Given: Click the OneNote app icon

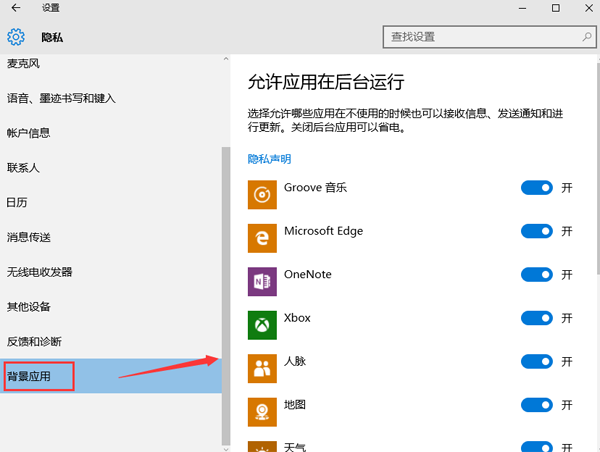Looking at the screenshot, I should point(262,281).
